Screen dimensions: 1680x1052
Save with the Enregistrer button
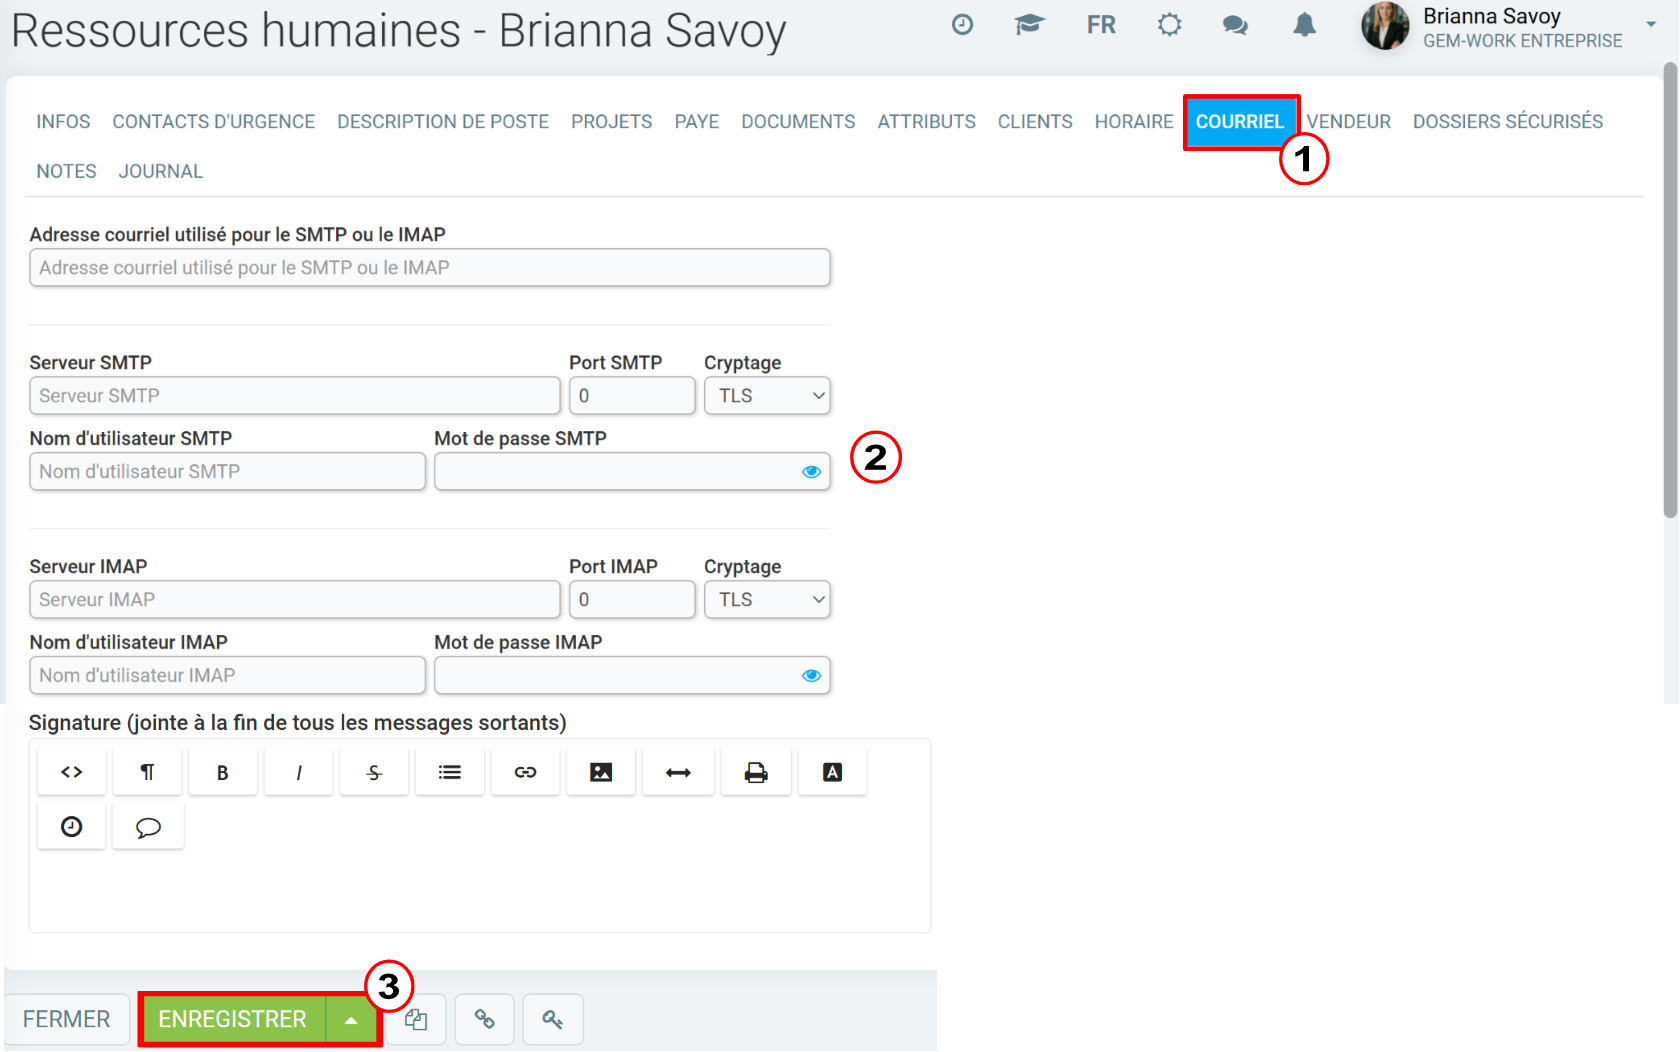click(232, 1019)
